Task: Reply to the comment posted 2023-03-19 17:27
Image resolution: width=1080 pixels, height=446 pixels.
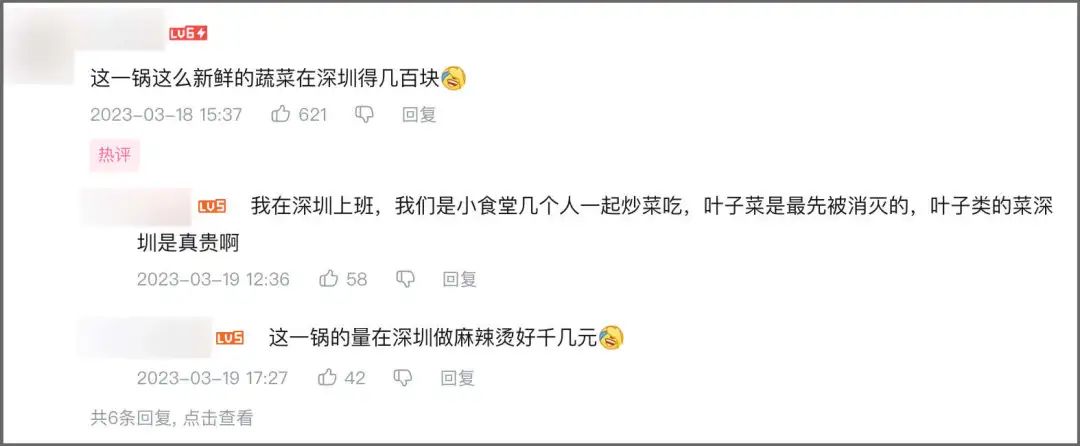Action: 457,377
